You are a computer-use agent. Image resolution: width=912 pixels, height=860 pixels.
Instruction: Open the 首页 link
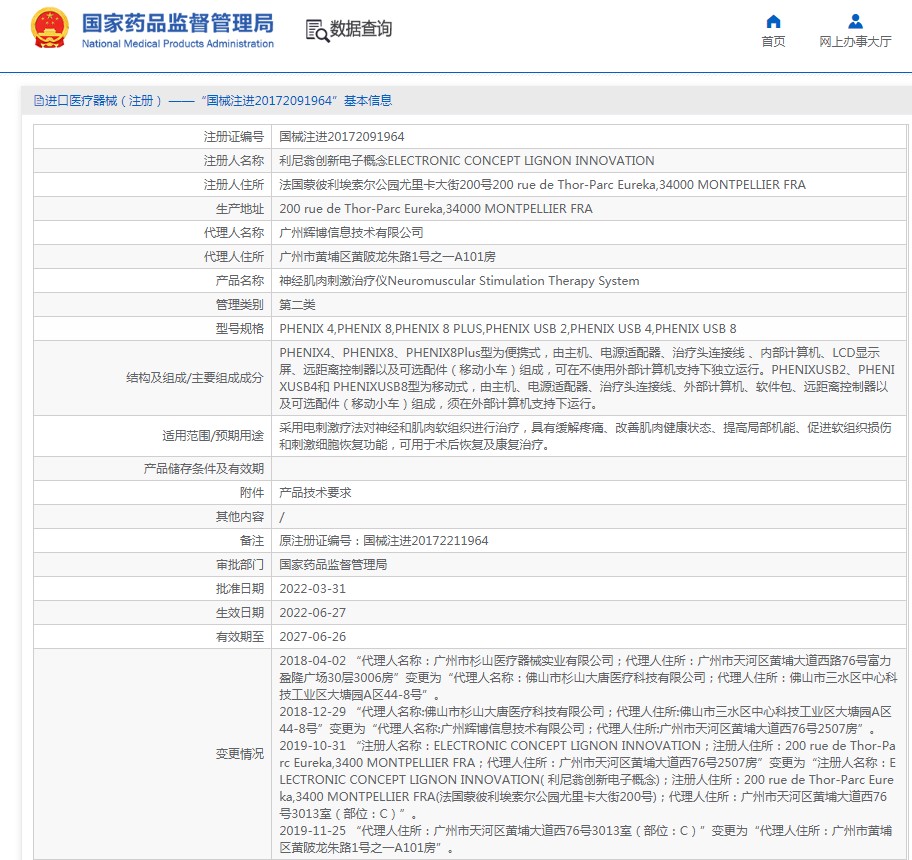tap(773, 41)
